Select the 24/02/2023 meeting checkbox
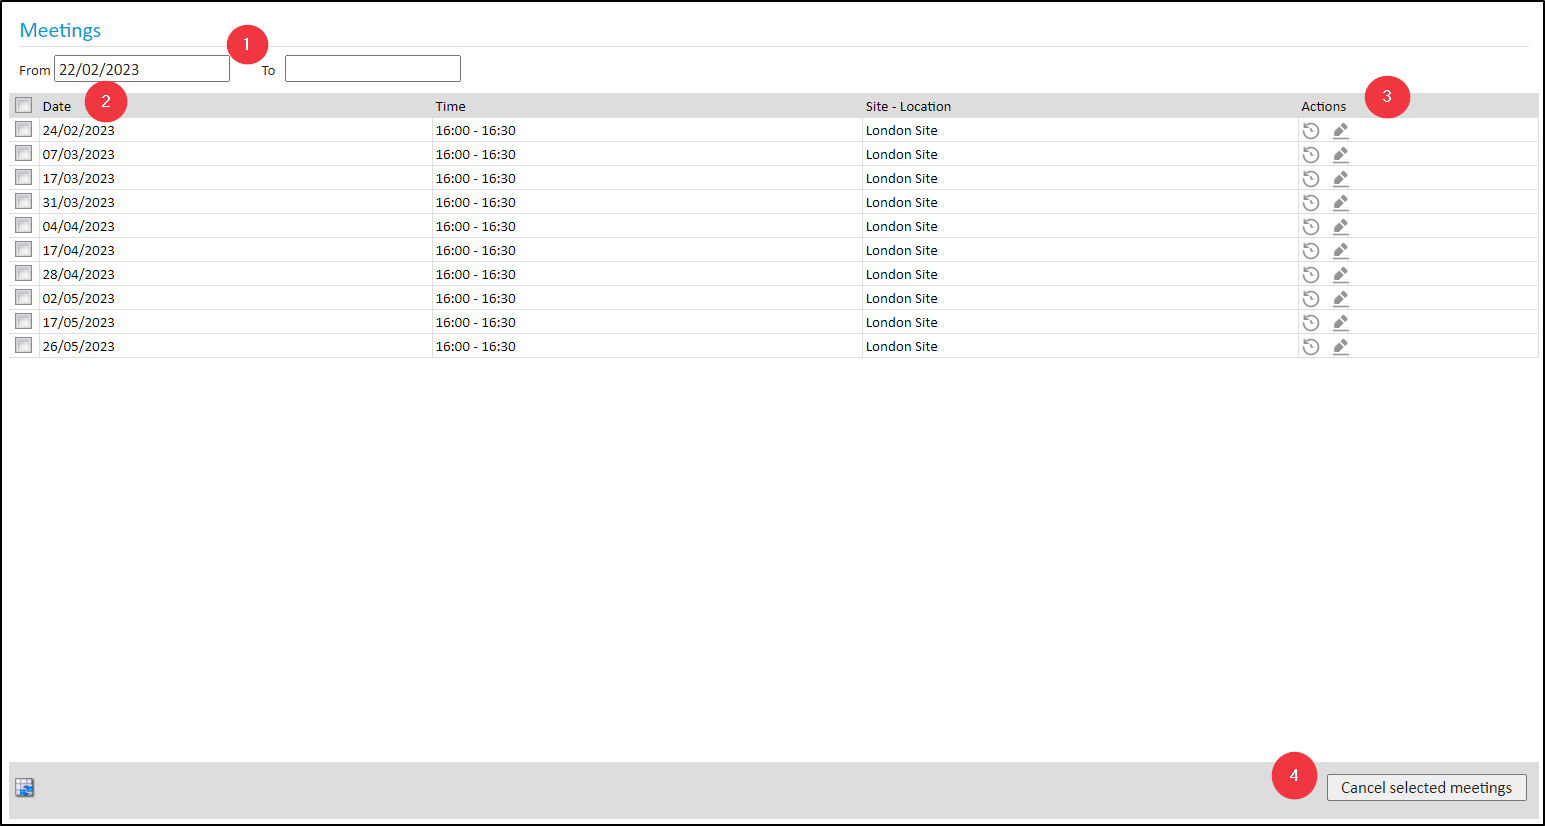Screen dimensions: 1545x826 (x=24, y=130)
